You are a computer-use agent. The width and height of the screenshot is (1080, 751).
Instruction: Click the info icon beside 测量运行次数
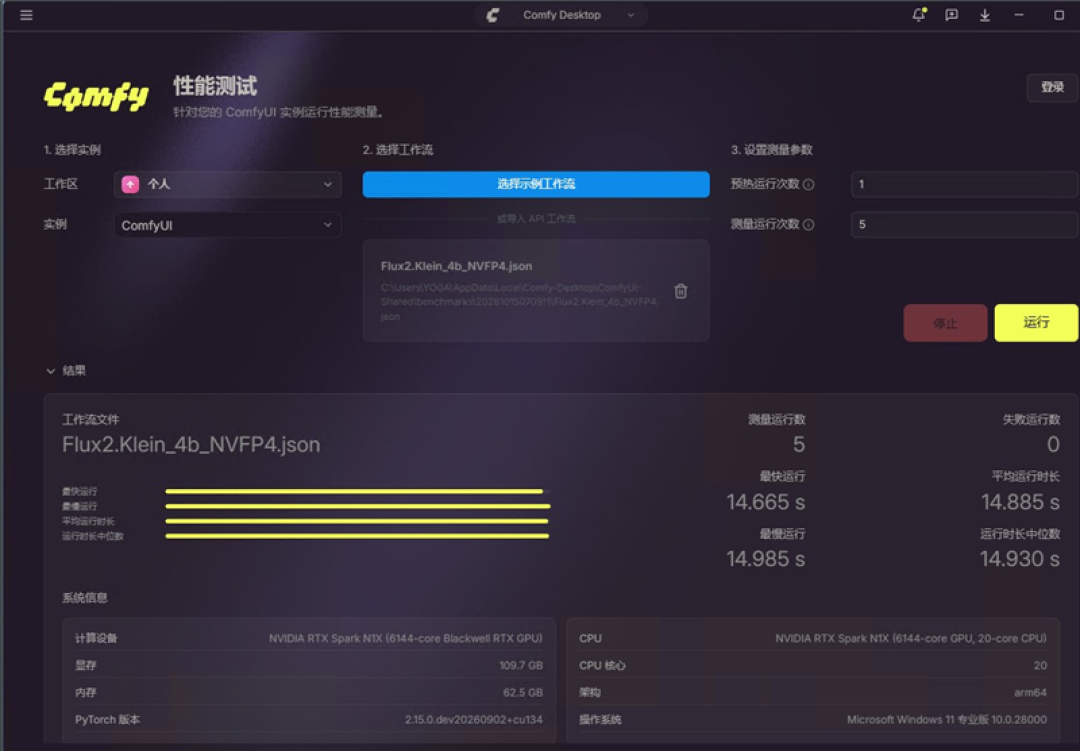(x=809, y=225)
